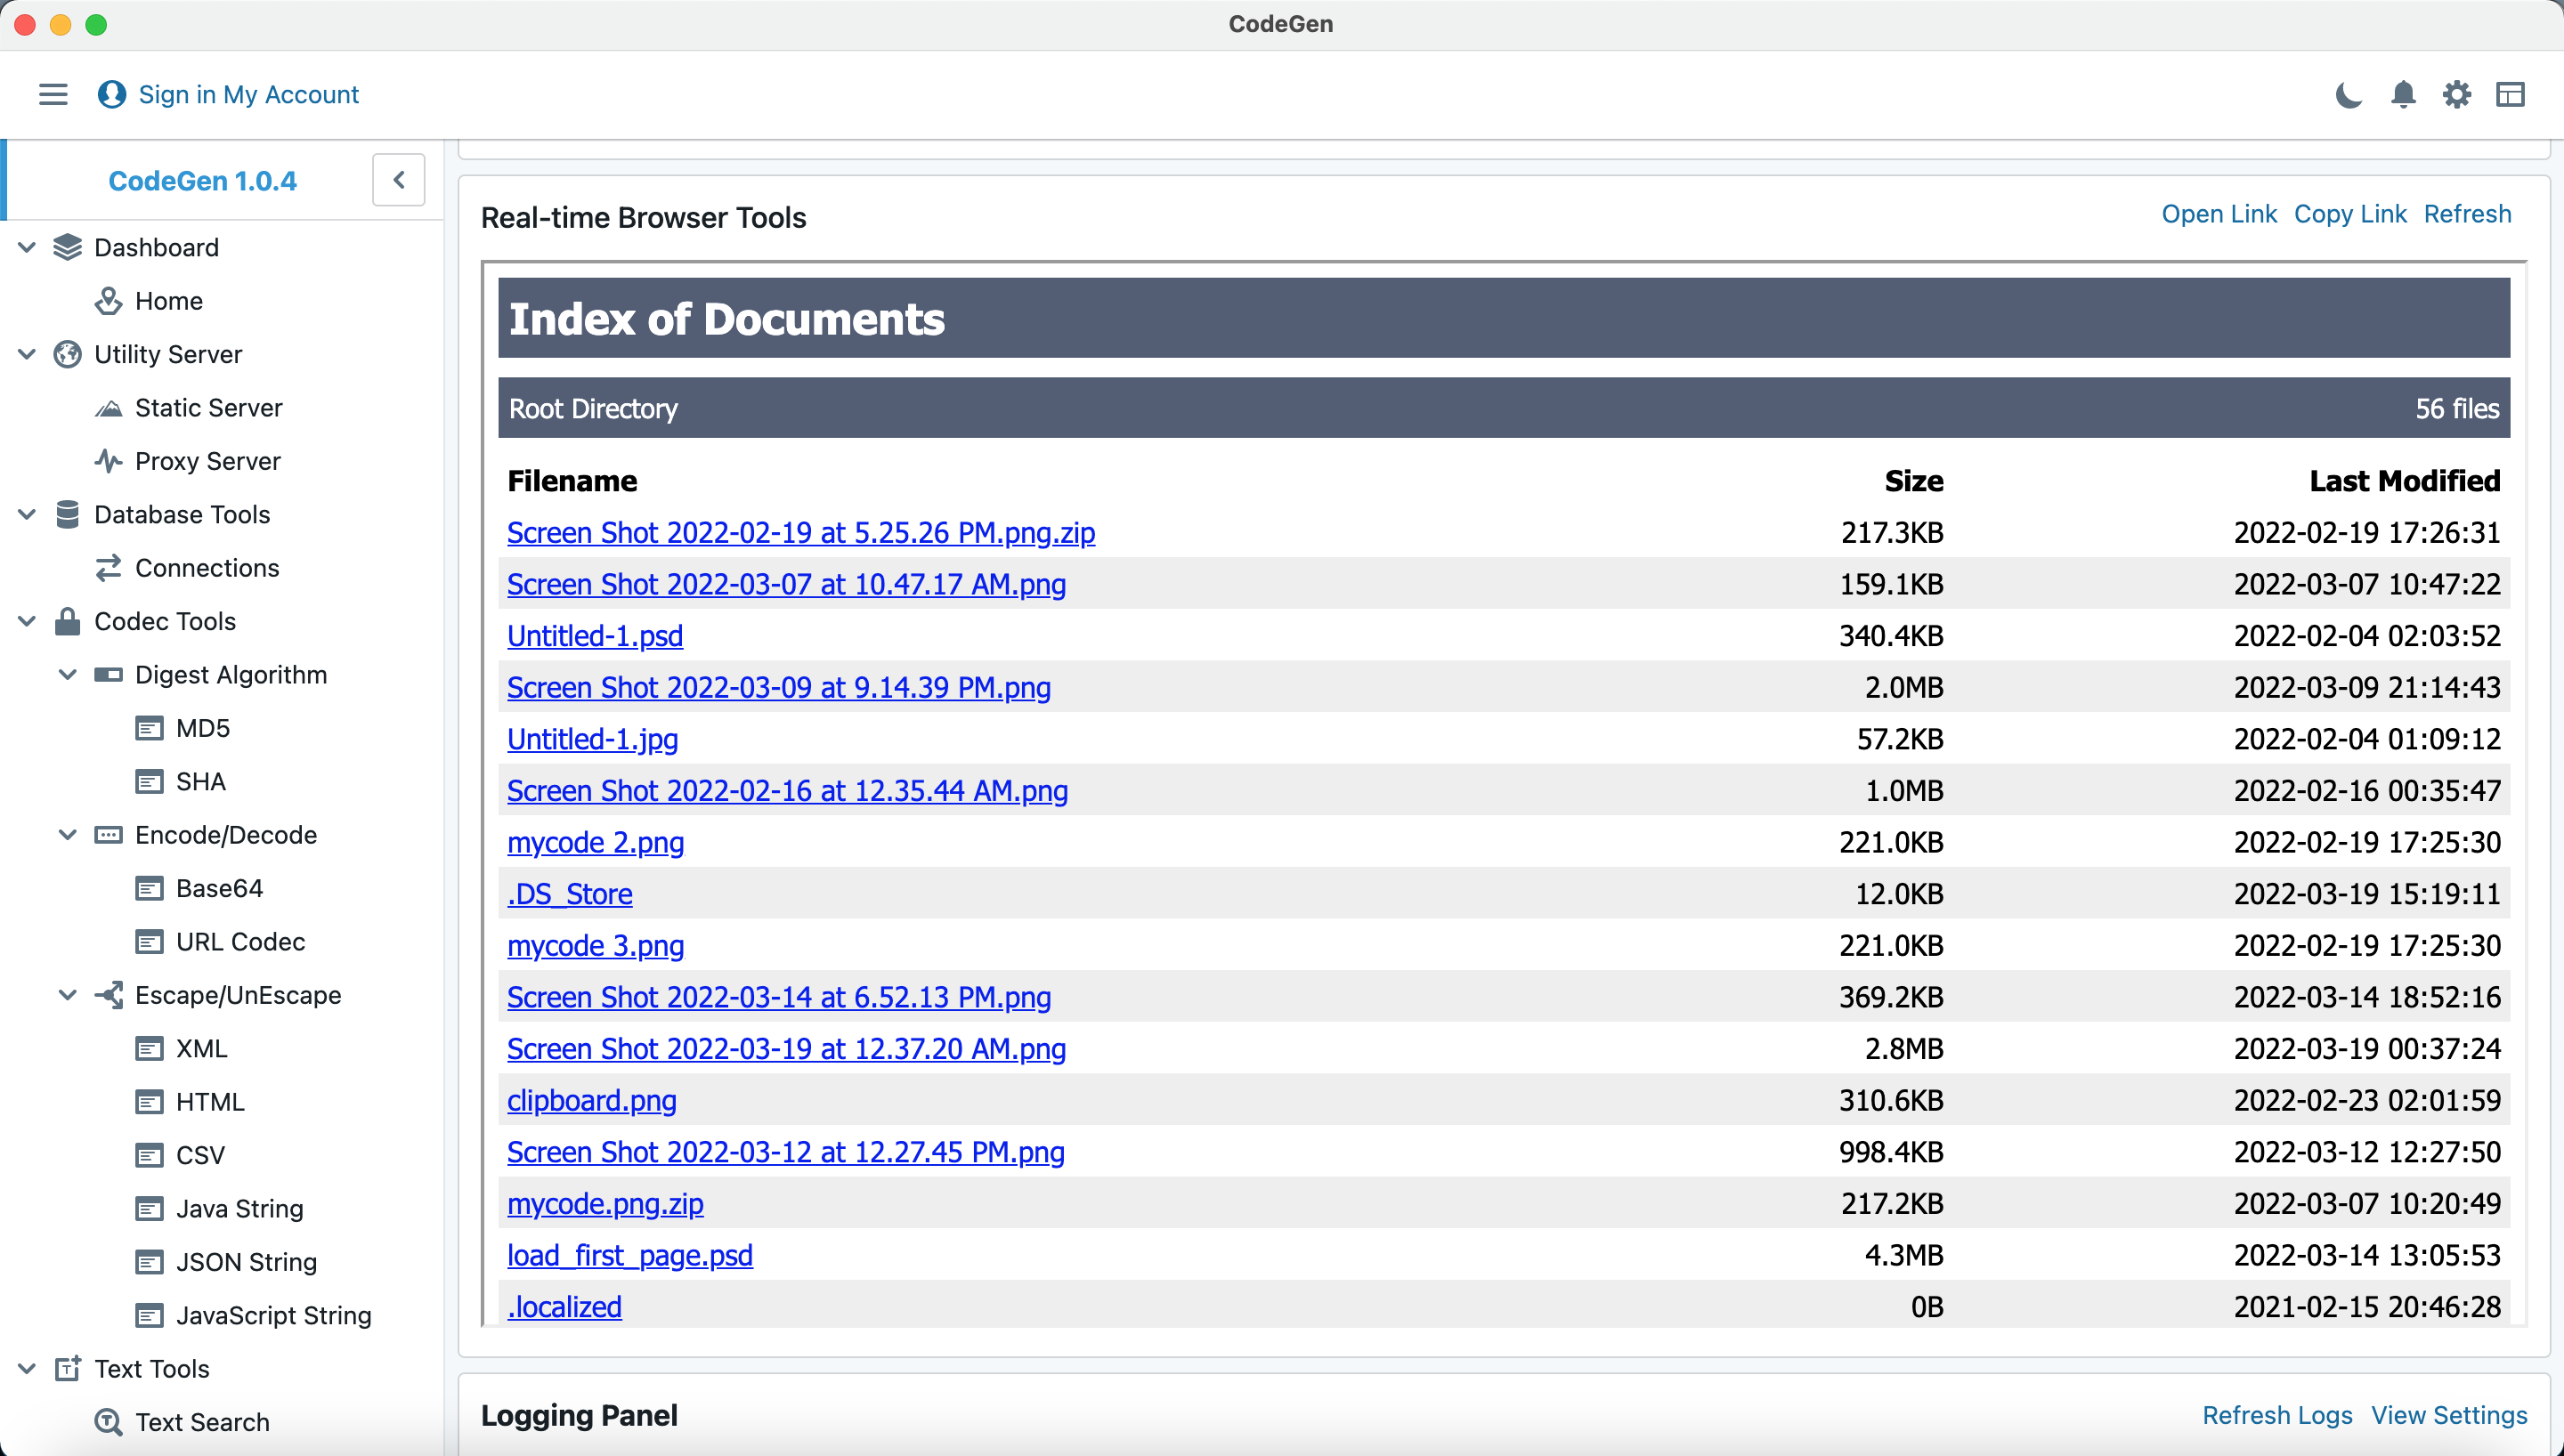Select the Static Server utility icon

[110, 407]
